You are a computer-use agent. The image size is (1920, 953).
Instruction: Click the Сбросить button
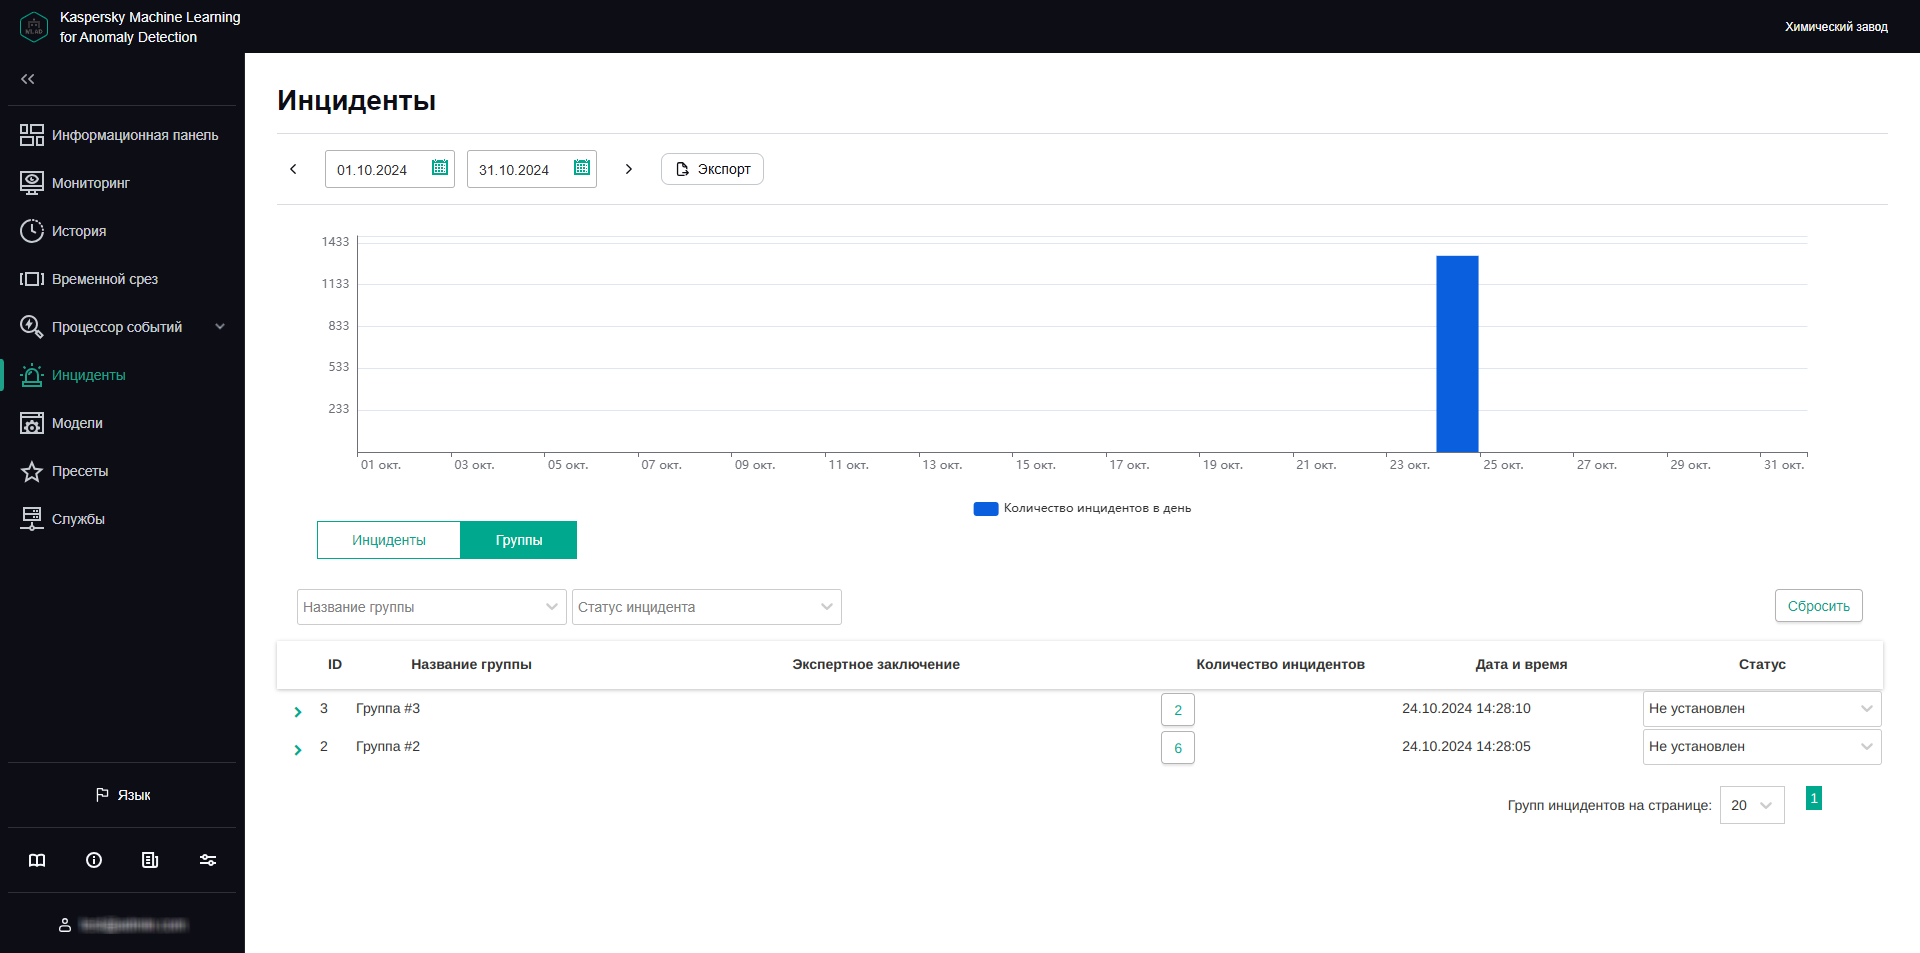(x=1818, y=605)
